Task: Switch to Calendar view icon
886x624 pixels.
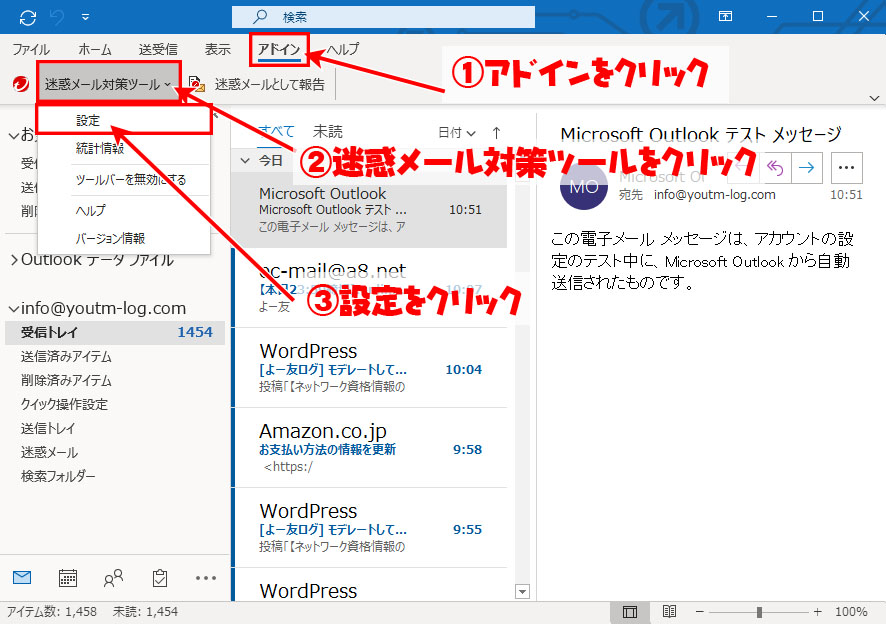Action: click(x=68, y=578)
